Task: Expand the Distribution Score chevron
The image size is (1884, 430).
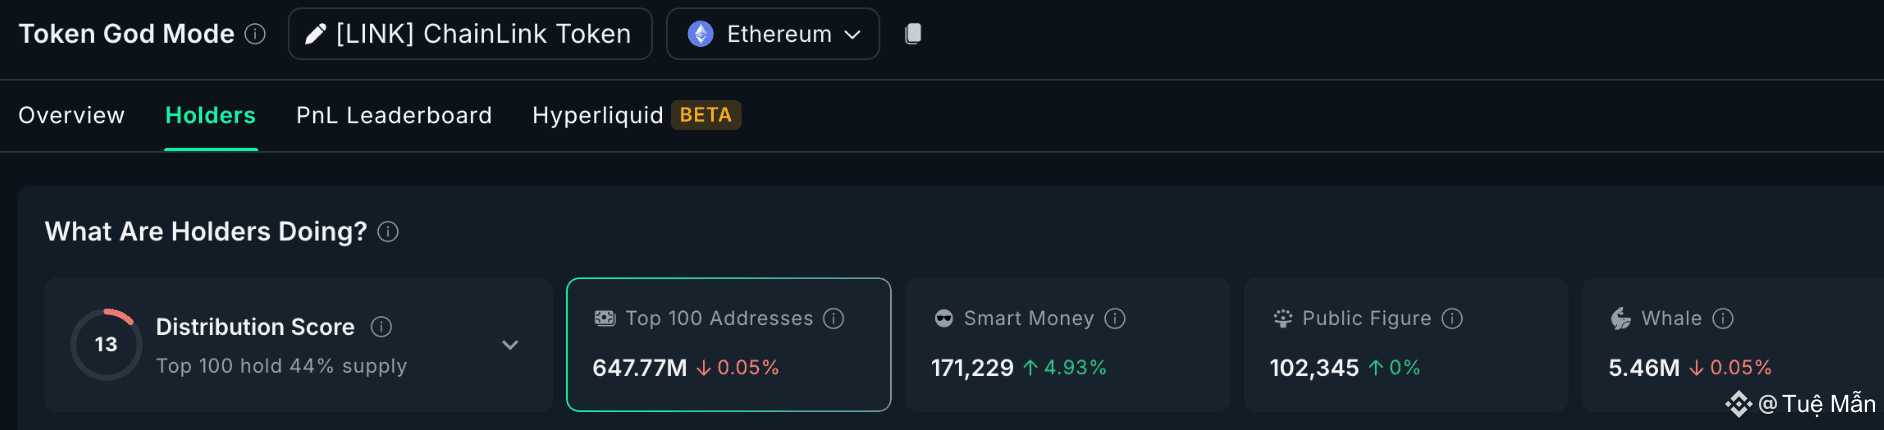Action: (510, 345)
